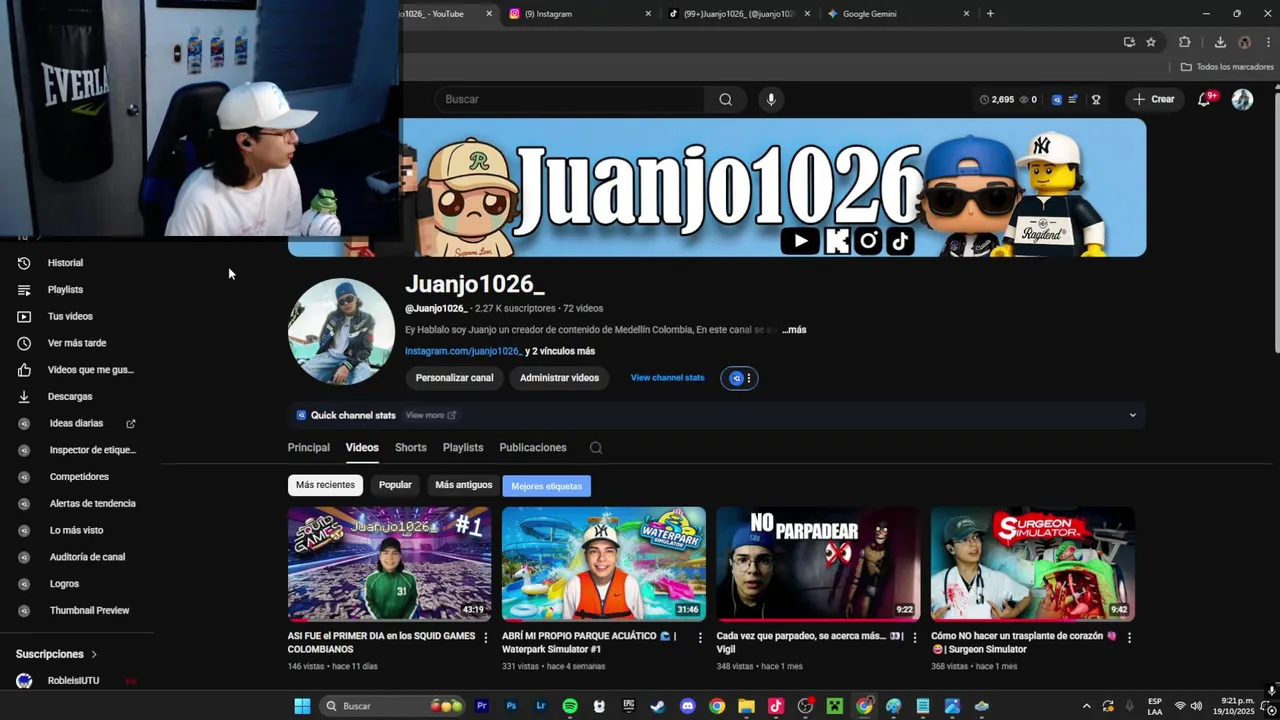Image resolution: width=1280 pixels, height=720 pixels.
Task: Open the Waterpark Simulator video thumbnail
Action: click(604, 564)
